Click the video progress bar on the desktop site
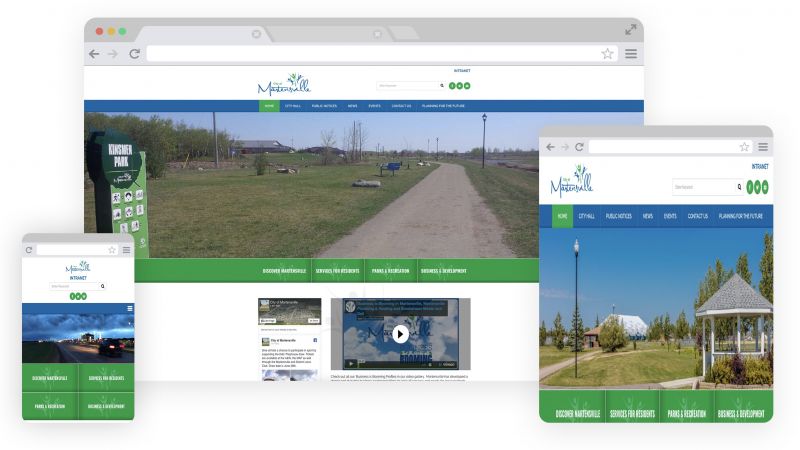Screen dimensions: 800x450 [390, 364]
